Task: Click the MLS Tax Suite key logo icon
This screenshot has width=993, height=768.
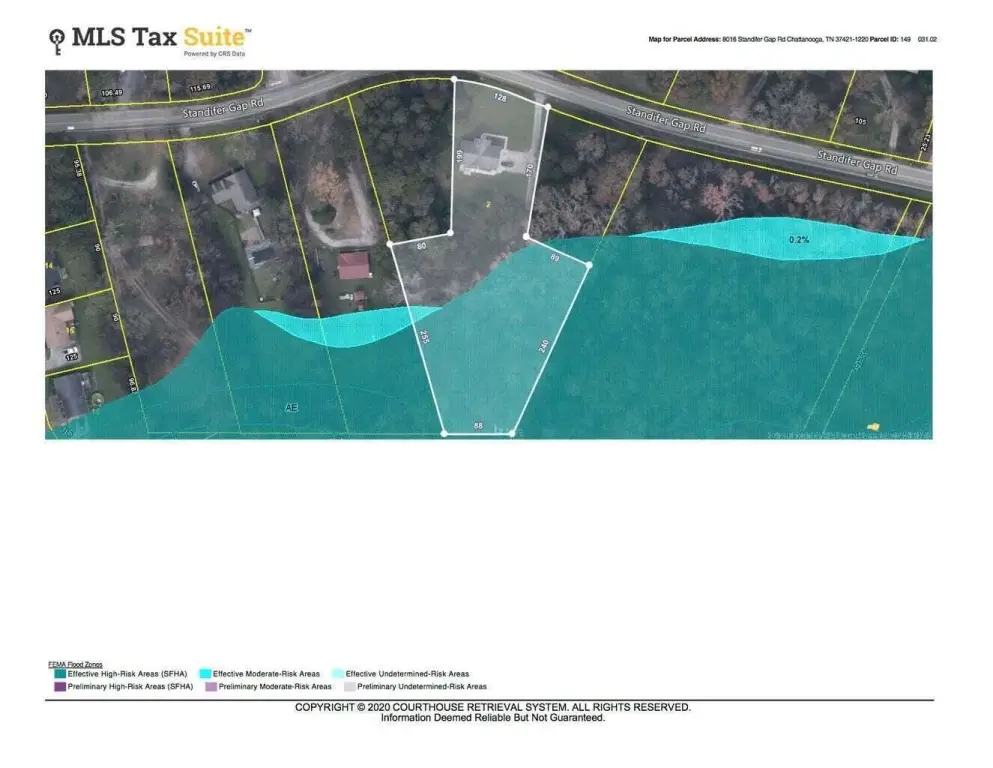Action: point(58,41)
